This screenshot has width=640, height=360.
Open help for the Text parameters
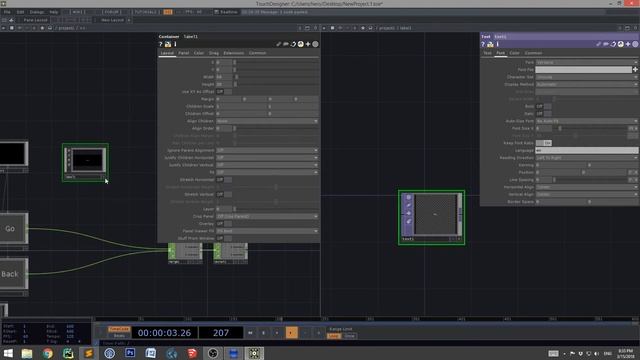pos(483,44)
